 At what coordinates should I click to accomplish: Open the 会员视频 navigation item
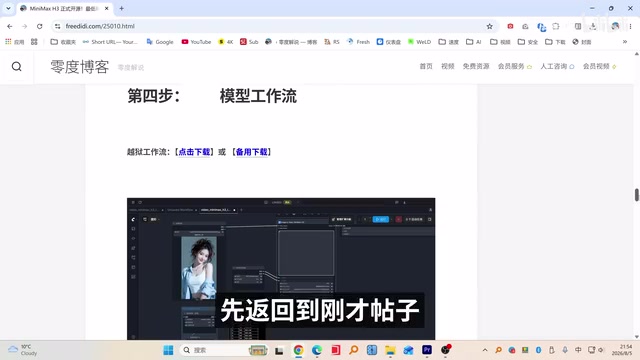pos(600,66)
